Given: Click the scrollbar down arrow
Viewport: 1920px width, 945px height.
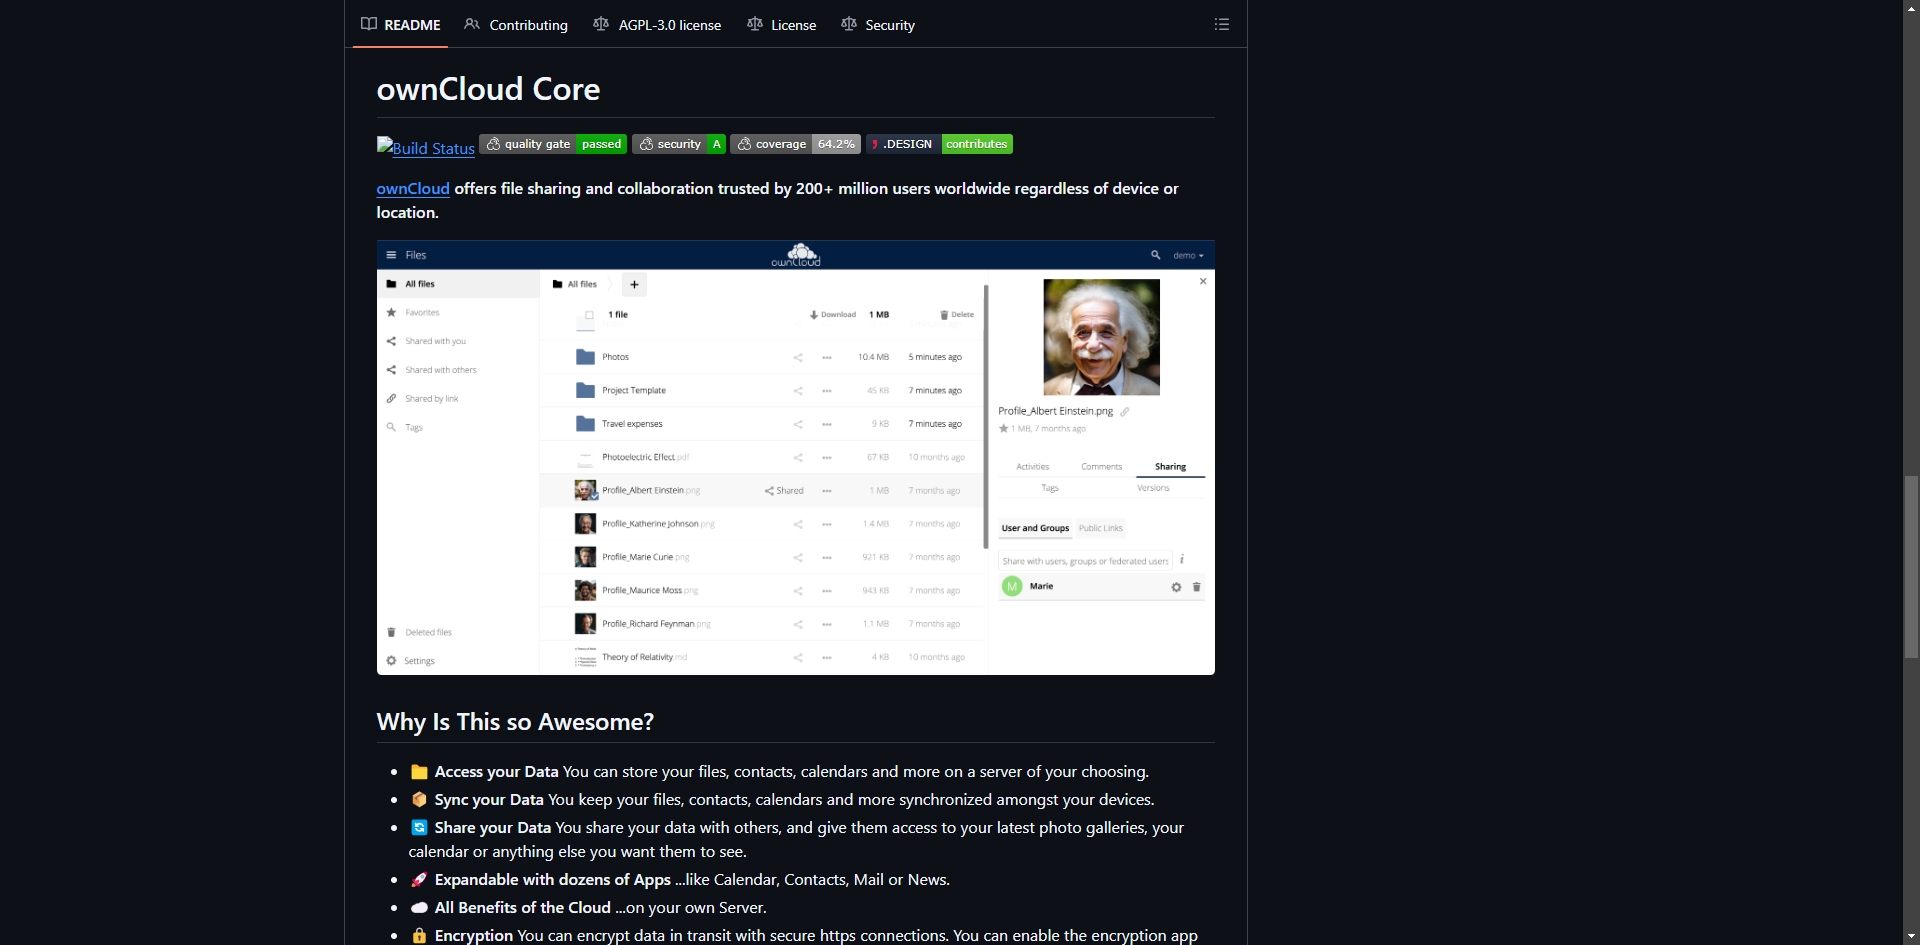Looking at the screenshot, I should pyautogui.click(x=1911, y=937).
